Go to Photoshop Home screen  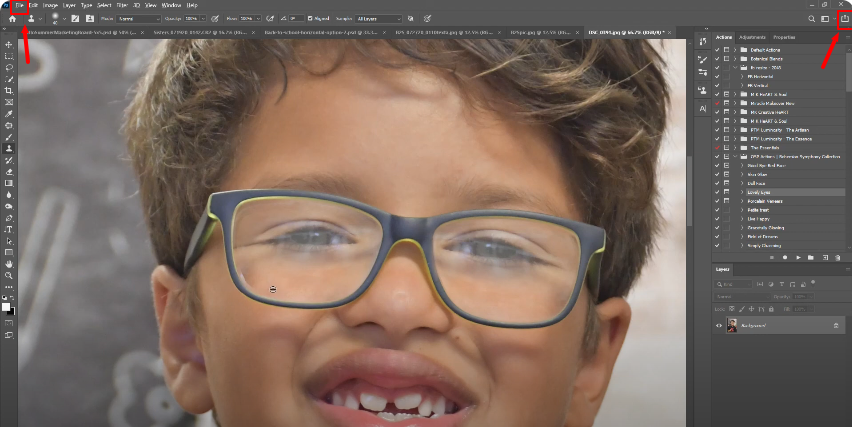click(x=12, y=18)
